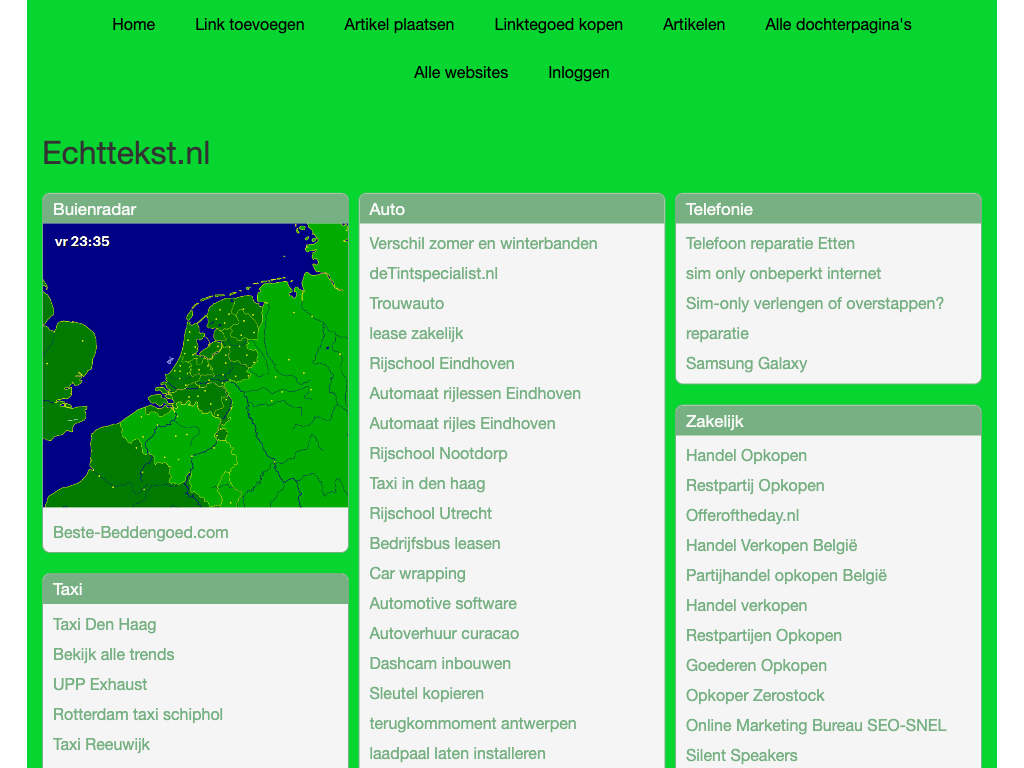This screenshot has width=1024, height=768.
Task: Open the Rijschool Utrecht link
Action: click(x=430, y=513)
